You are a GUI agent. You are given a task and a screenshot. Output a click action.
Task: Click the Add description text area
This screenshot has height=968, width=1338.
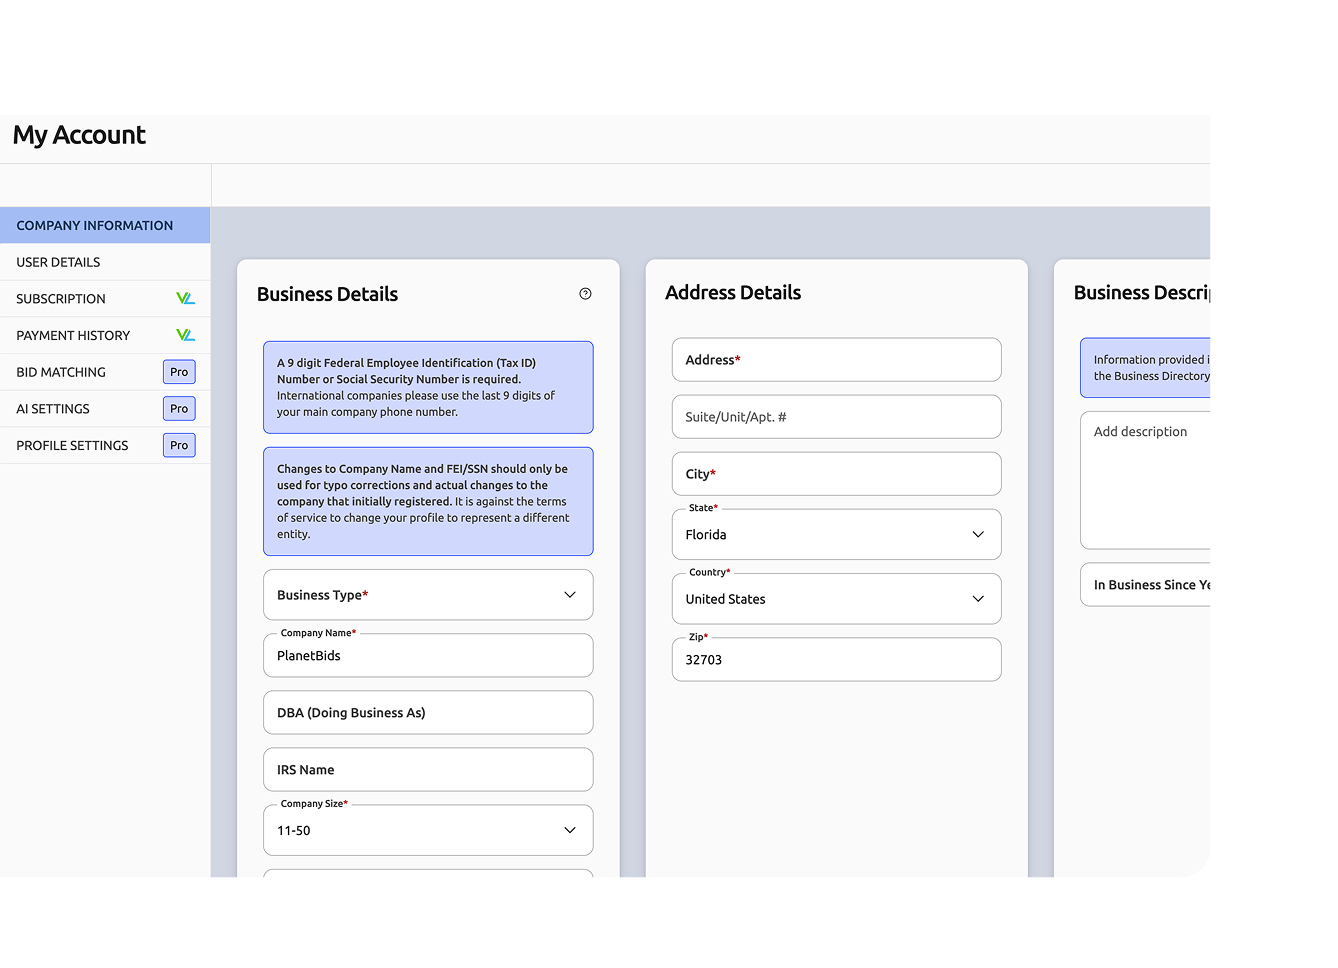[1146, 480]
